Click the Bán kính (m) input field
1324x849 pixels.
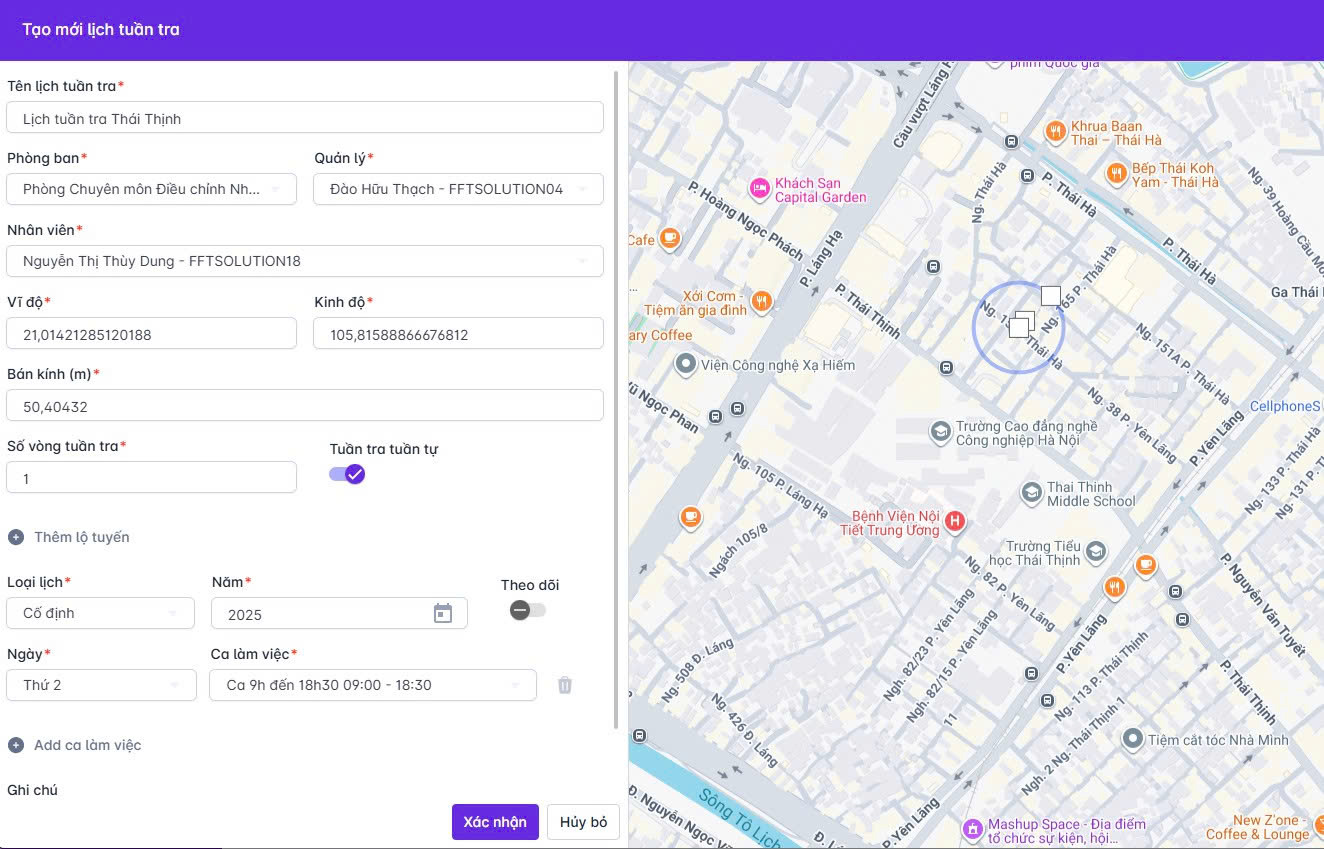tap(304, 406)
